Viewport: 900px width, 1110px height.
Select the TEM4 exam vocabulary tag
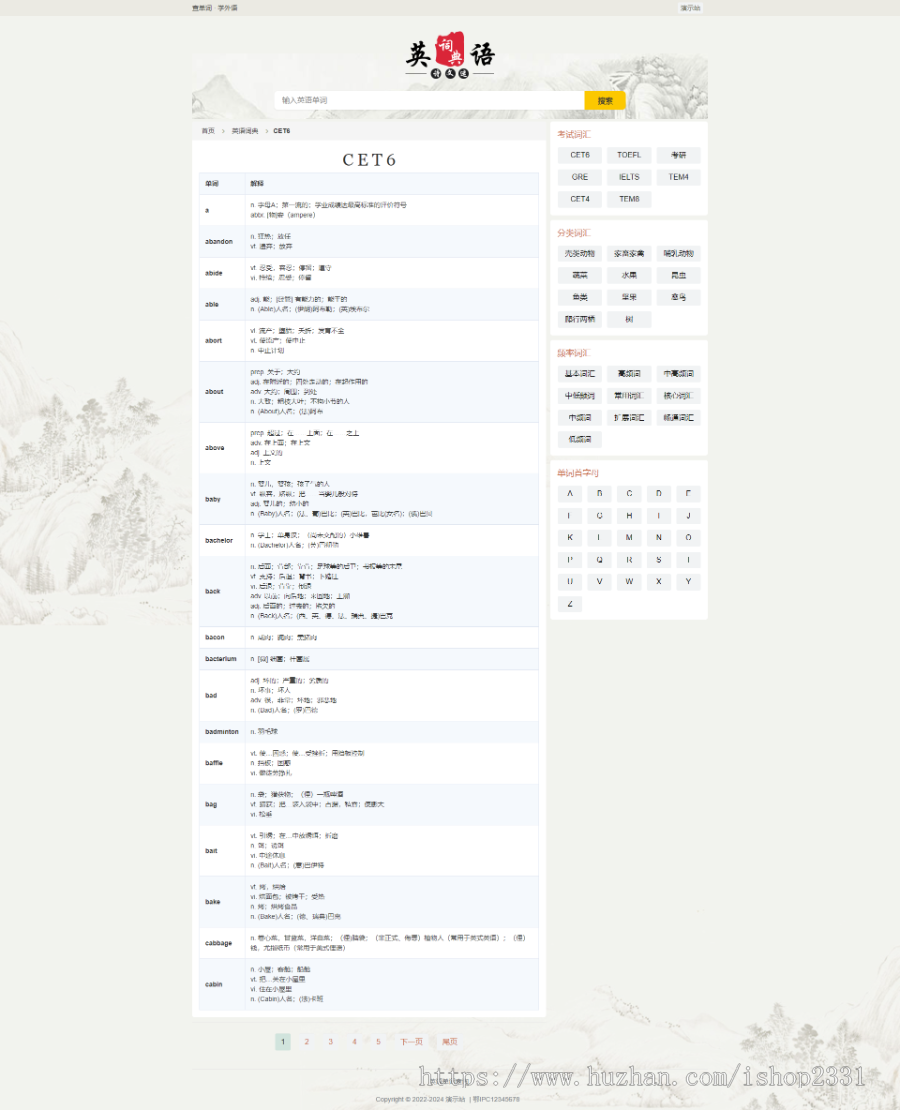[678, 177]
